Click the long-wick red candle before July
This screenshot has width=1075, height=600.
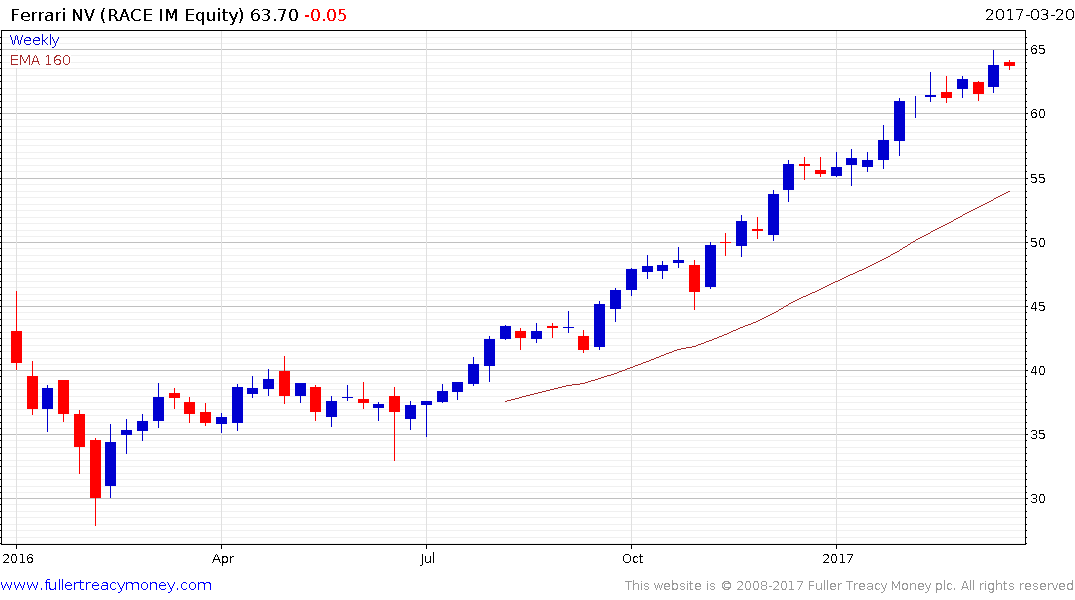pyautogui.click(x=394, y=404)
